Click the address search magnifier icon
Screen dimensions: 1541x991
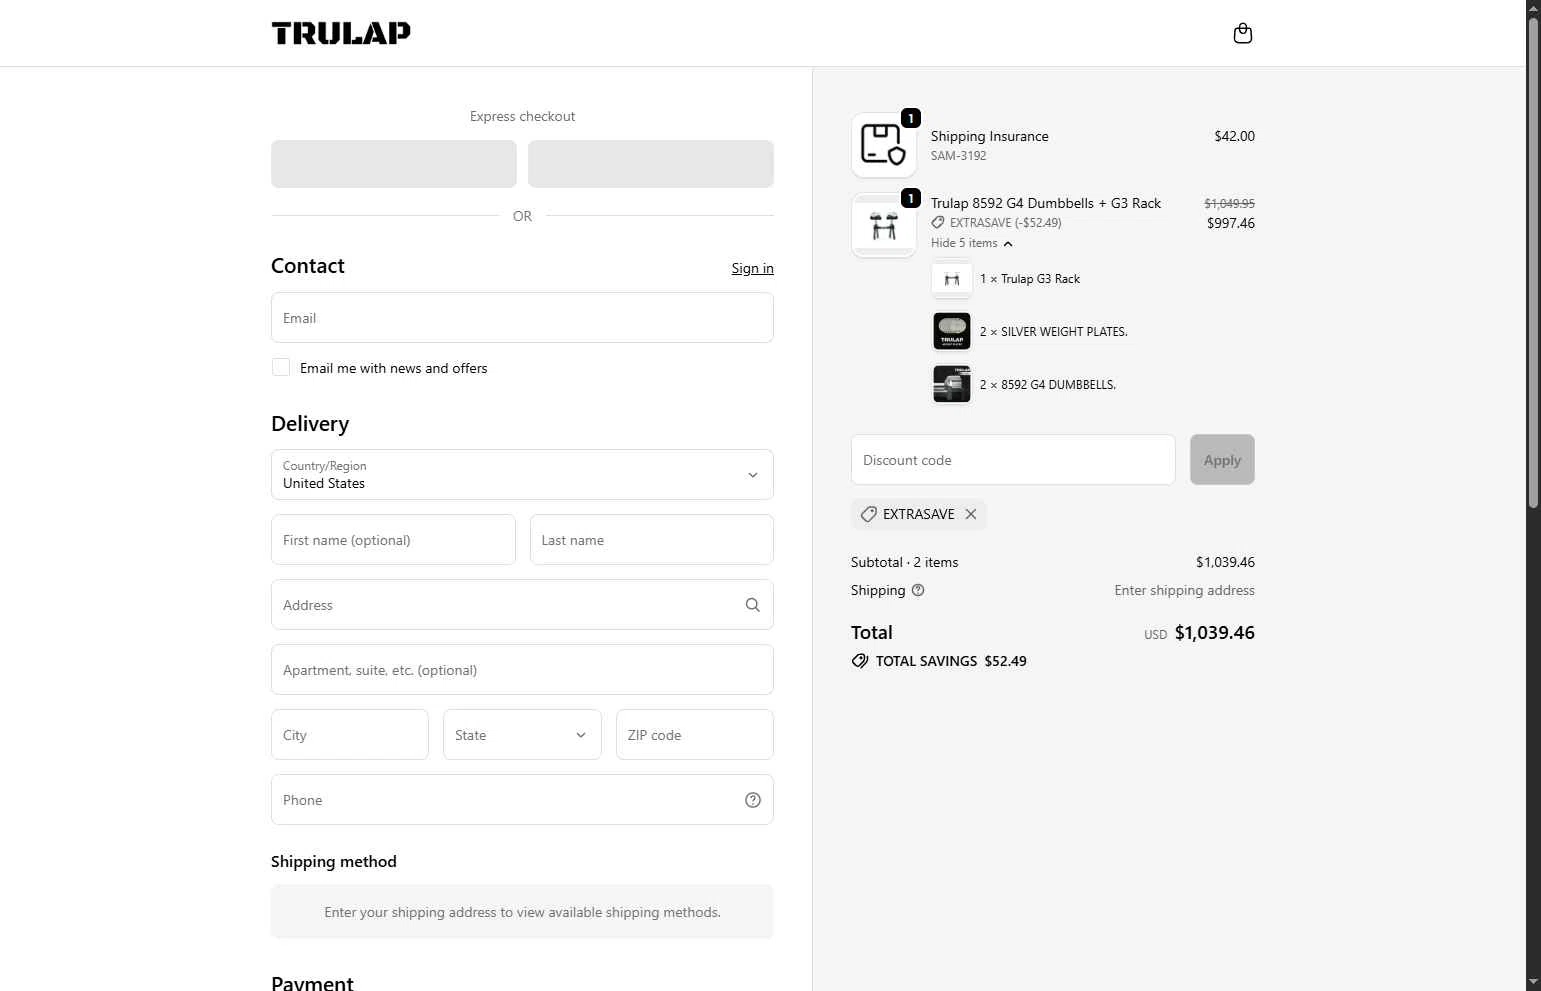(x=753, y=605)
